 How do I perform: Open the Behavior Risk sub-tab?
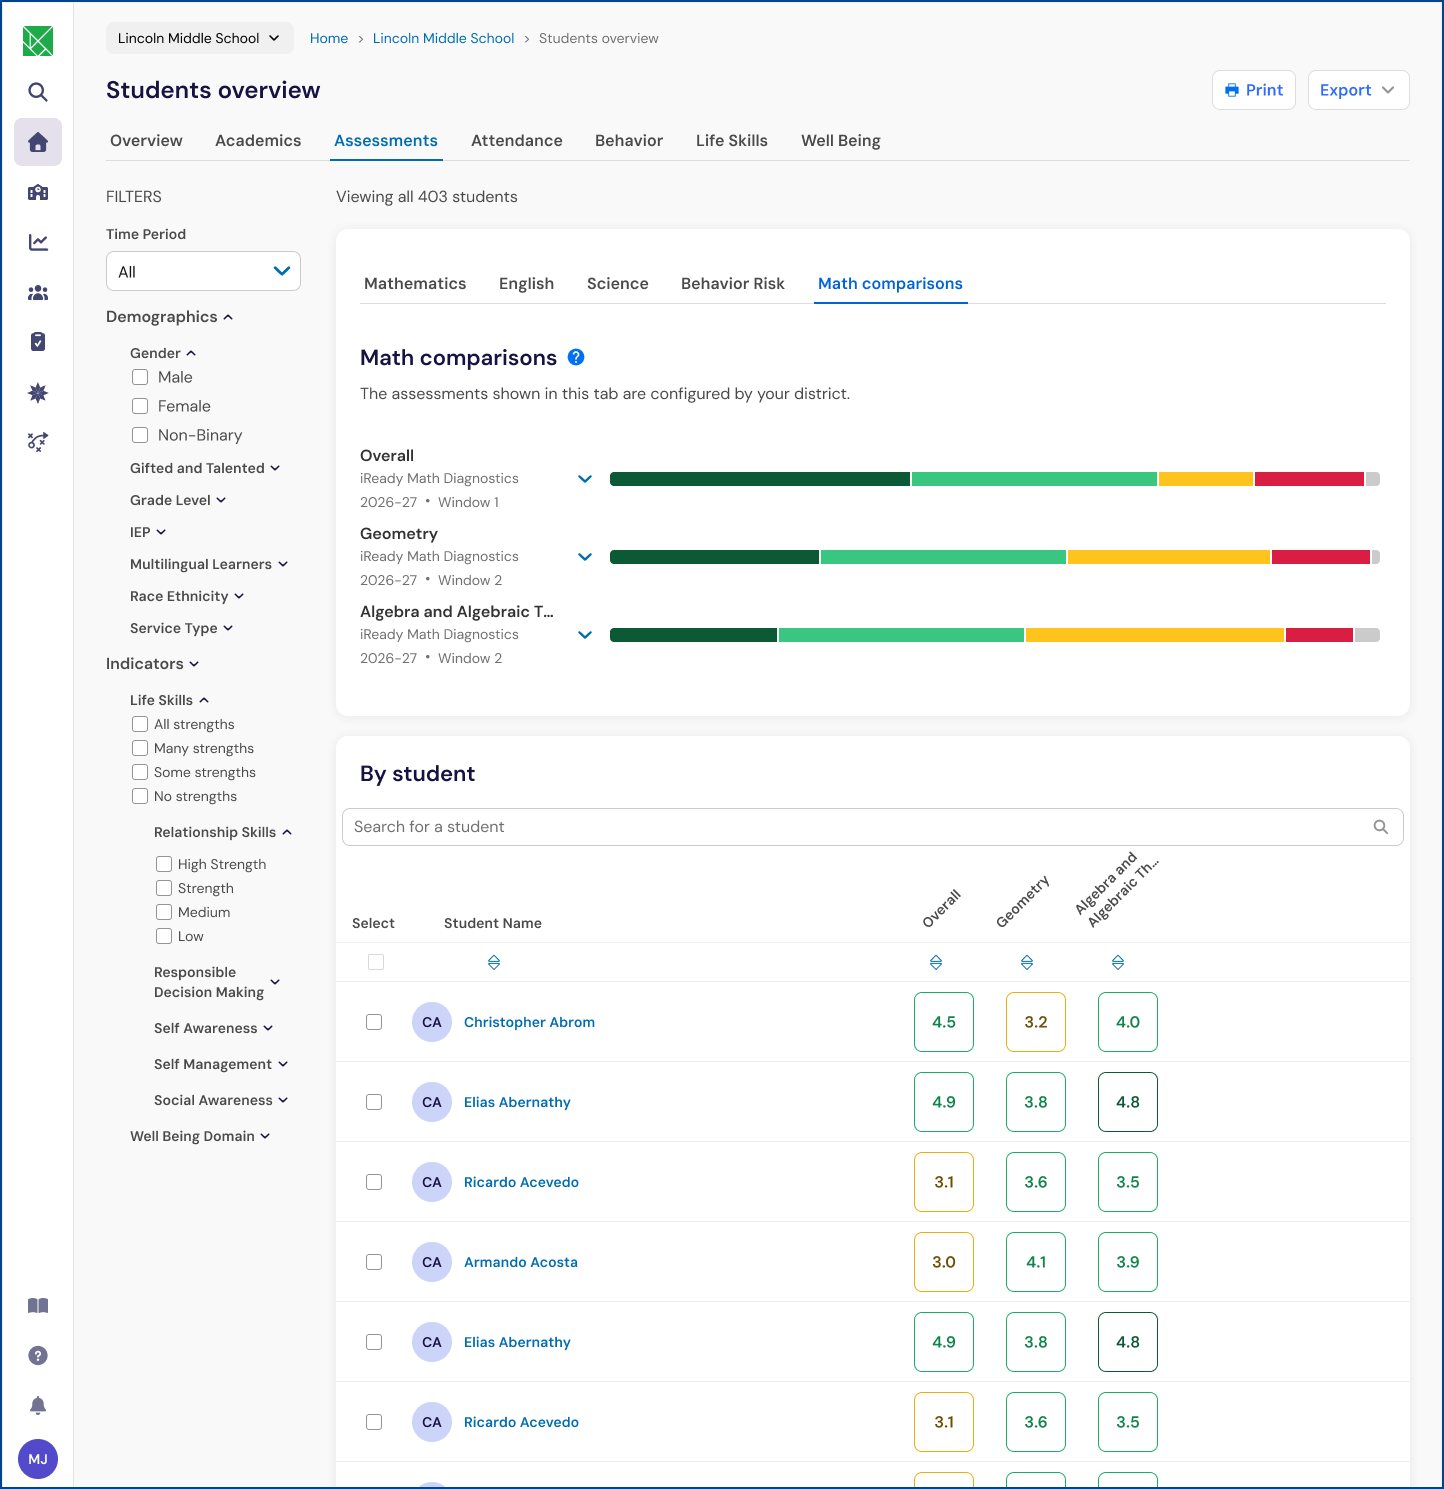[x=733, y=284]
